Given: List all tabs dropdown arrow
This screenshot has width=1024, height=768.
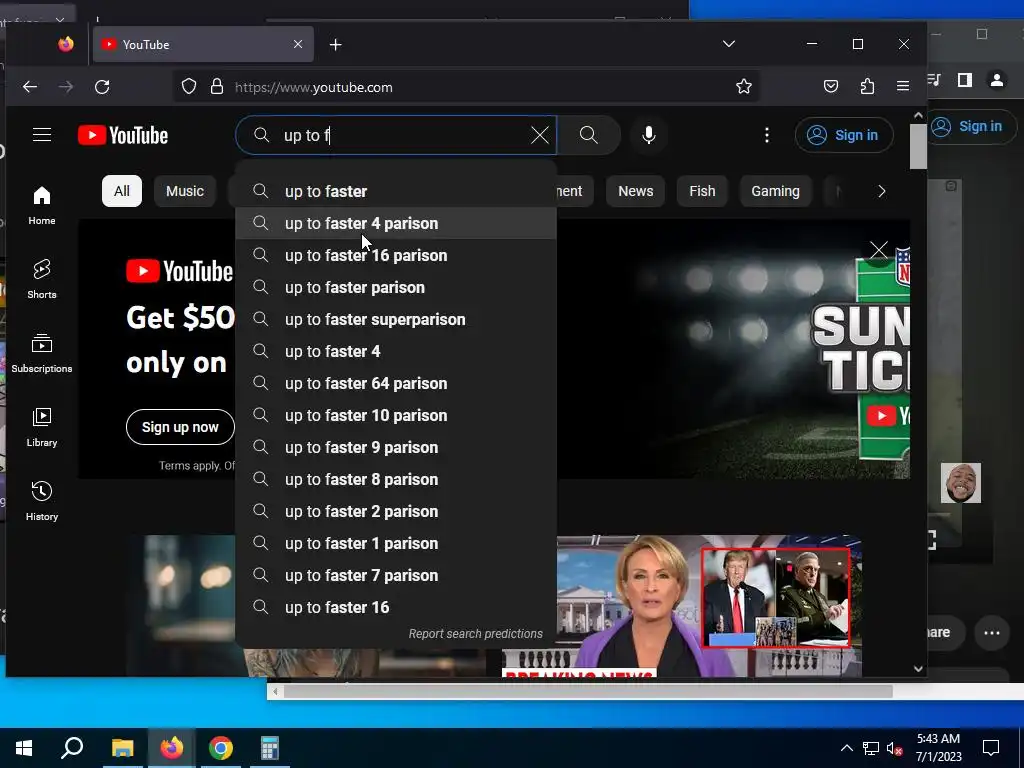Looking at the screenshot, I should coord(729,44).
